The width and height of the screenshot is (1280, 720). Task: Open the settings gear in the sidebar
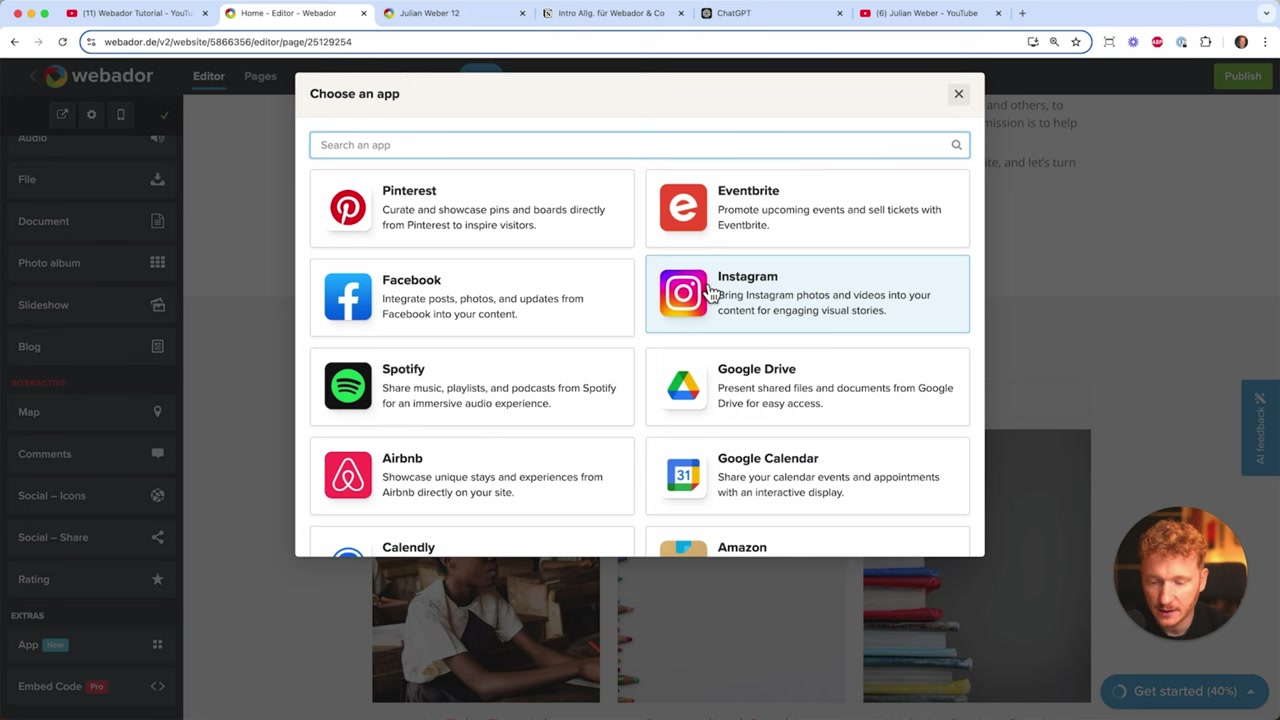pos(91,114)
